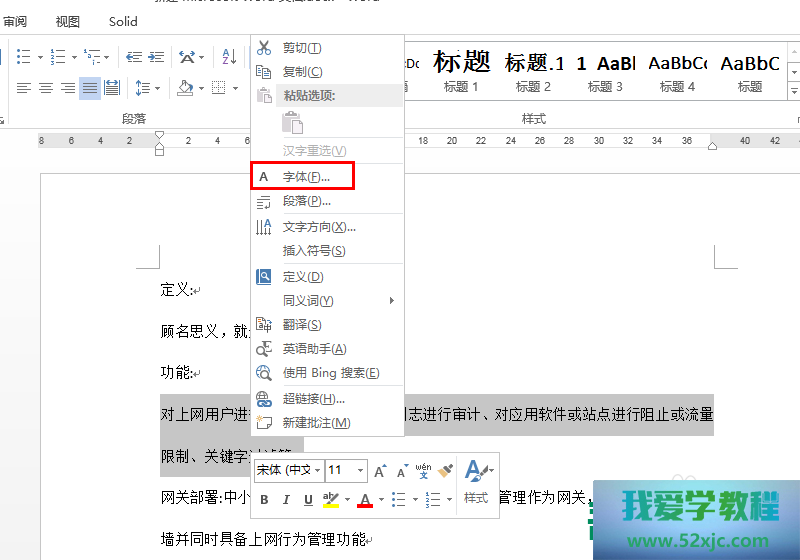This screenshot has width=800, height=560.
Task: Click the Distributed alignment icon
Action: pos(112,88)
